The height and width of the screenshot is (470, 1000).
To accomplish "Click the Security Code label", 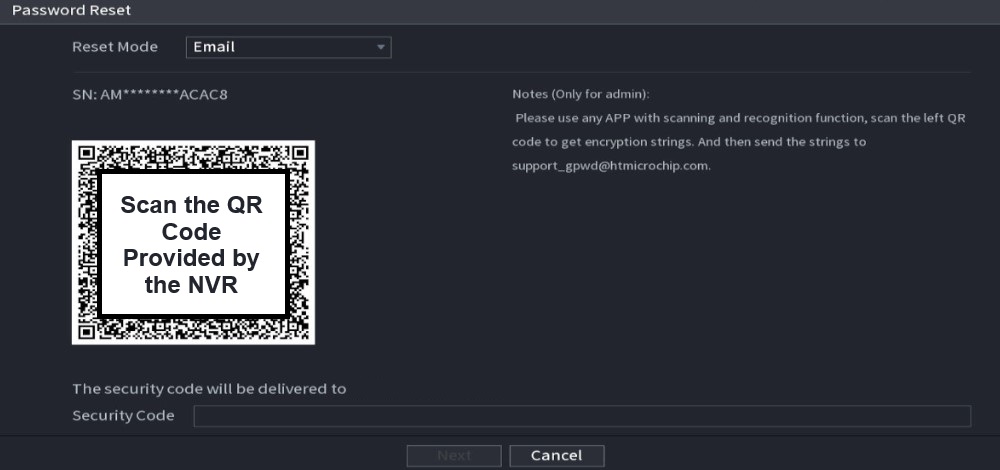I will [123, 416].
